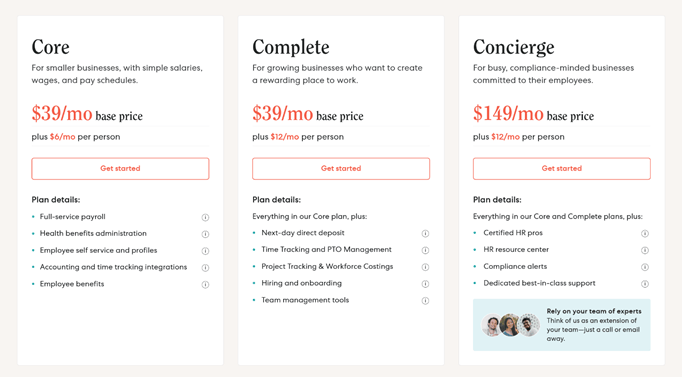Image resolution: width=682 pixels, height=377 pixels.
Task: Get started with the Concierge plan
Action: [562, 169]
